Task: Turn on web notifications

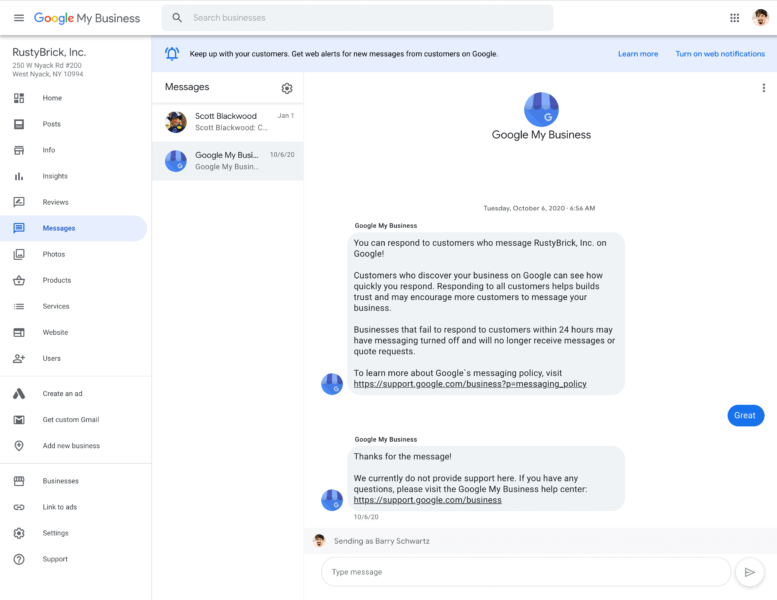Action: (720, 54)
